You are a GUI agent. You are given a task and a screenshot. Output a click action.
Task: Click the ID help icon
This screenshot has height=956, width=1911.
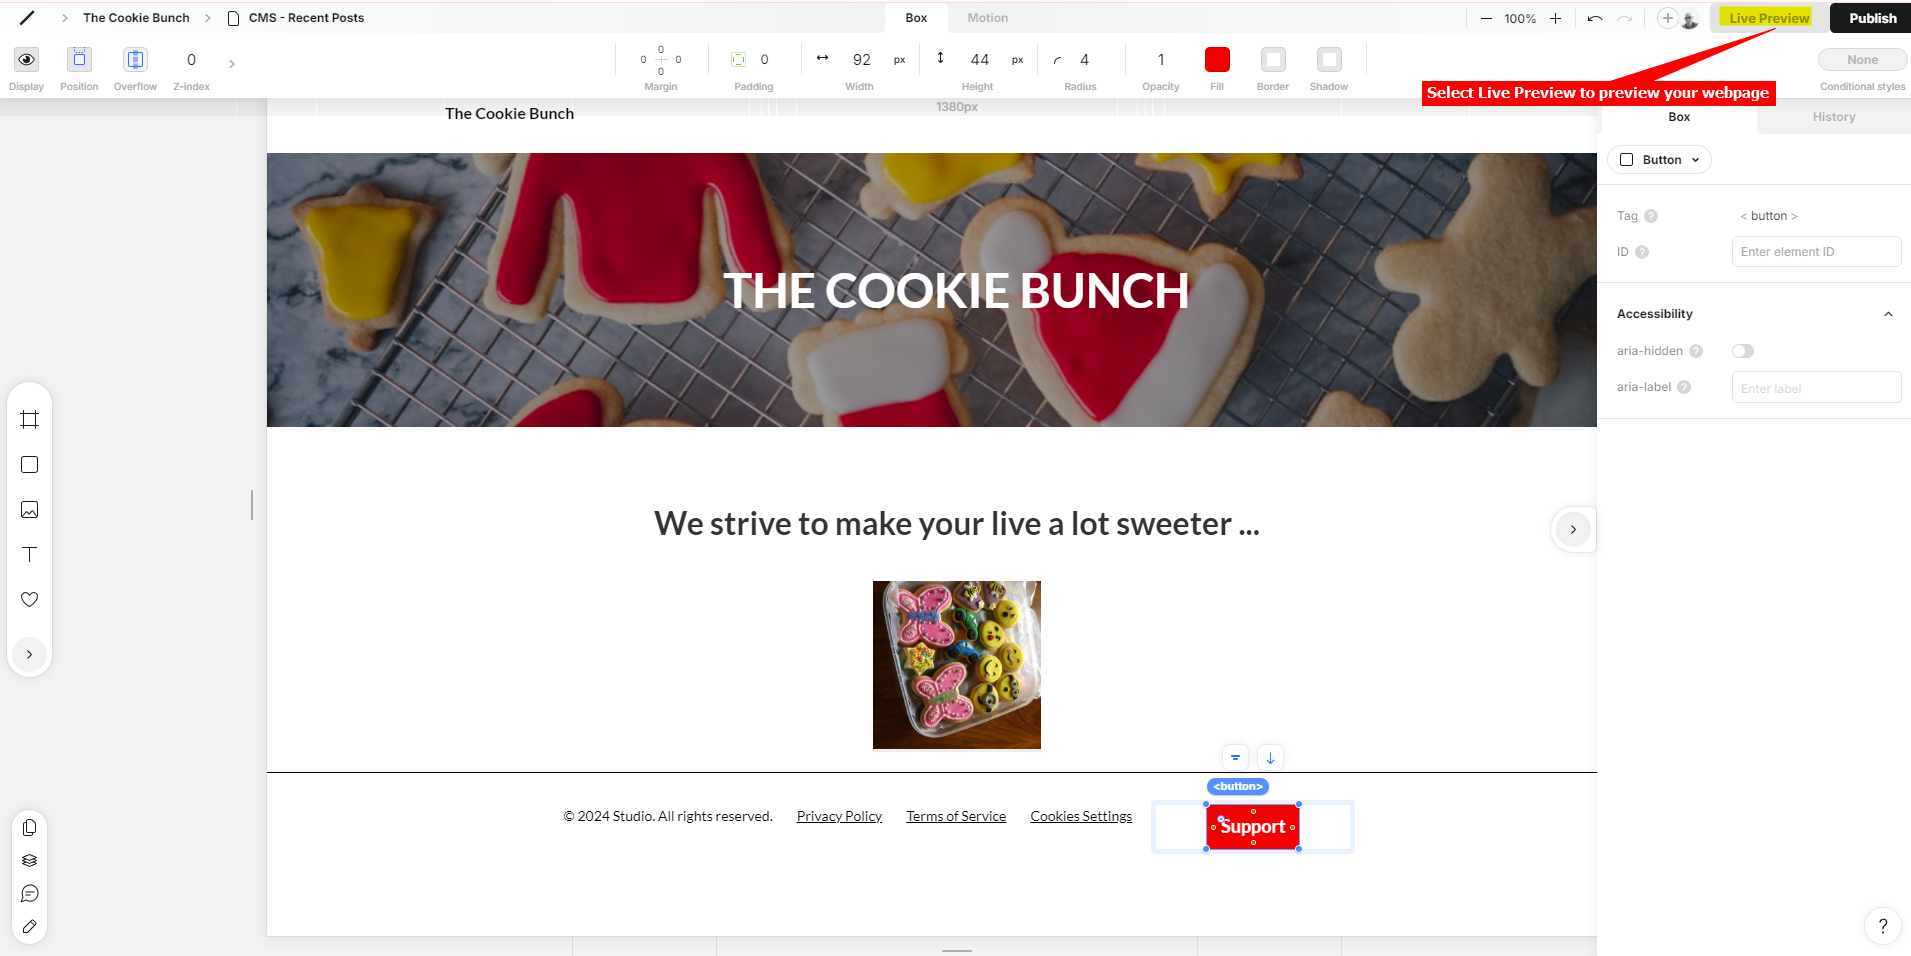[x=1642, y=252]
